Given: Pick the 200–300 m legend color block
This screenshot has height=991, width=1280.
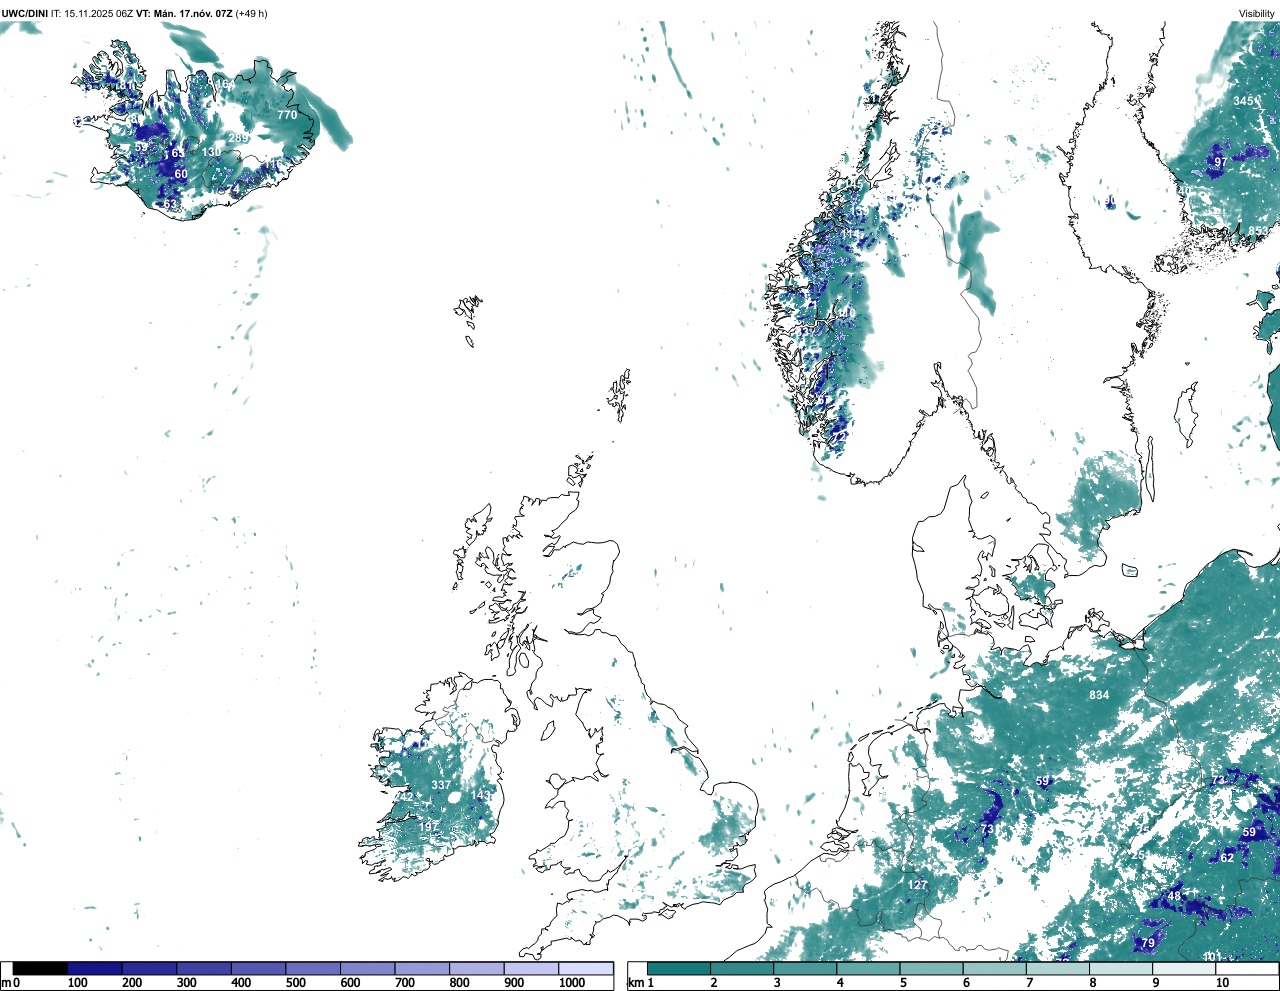Looking at the screenshot, I should click(149, 969).
